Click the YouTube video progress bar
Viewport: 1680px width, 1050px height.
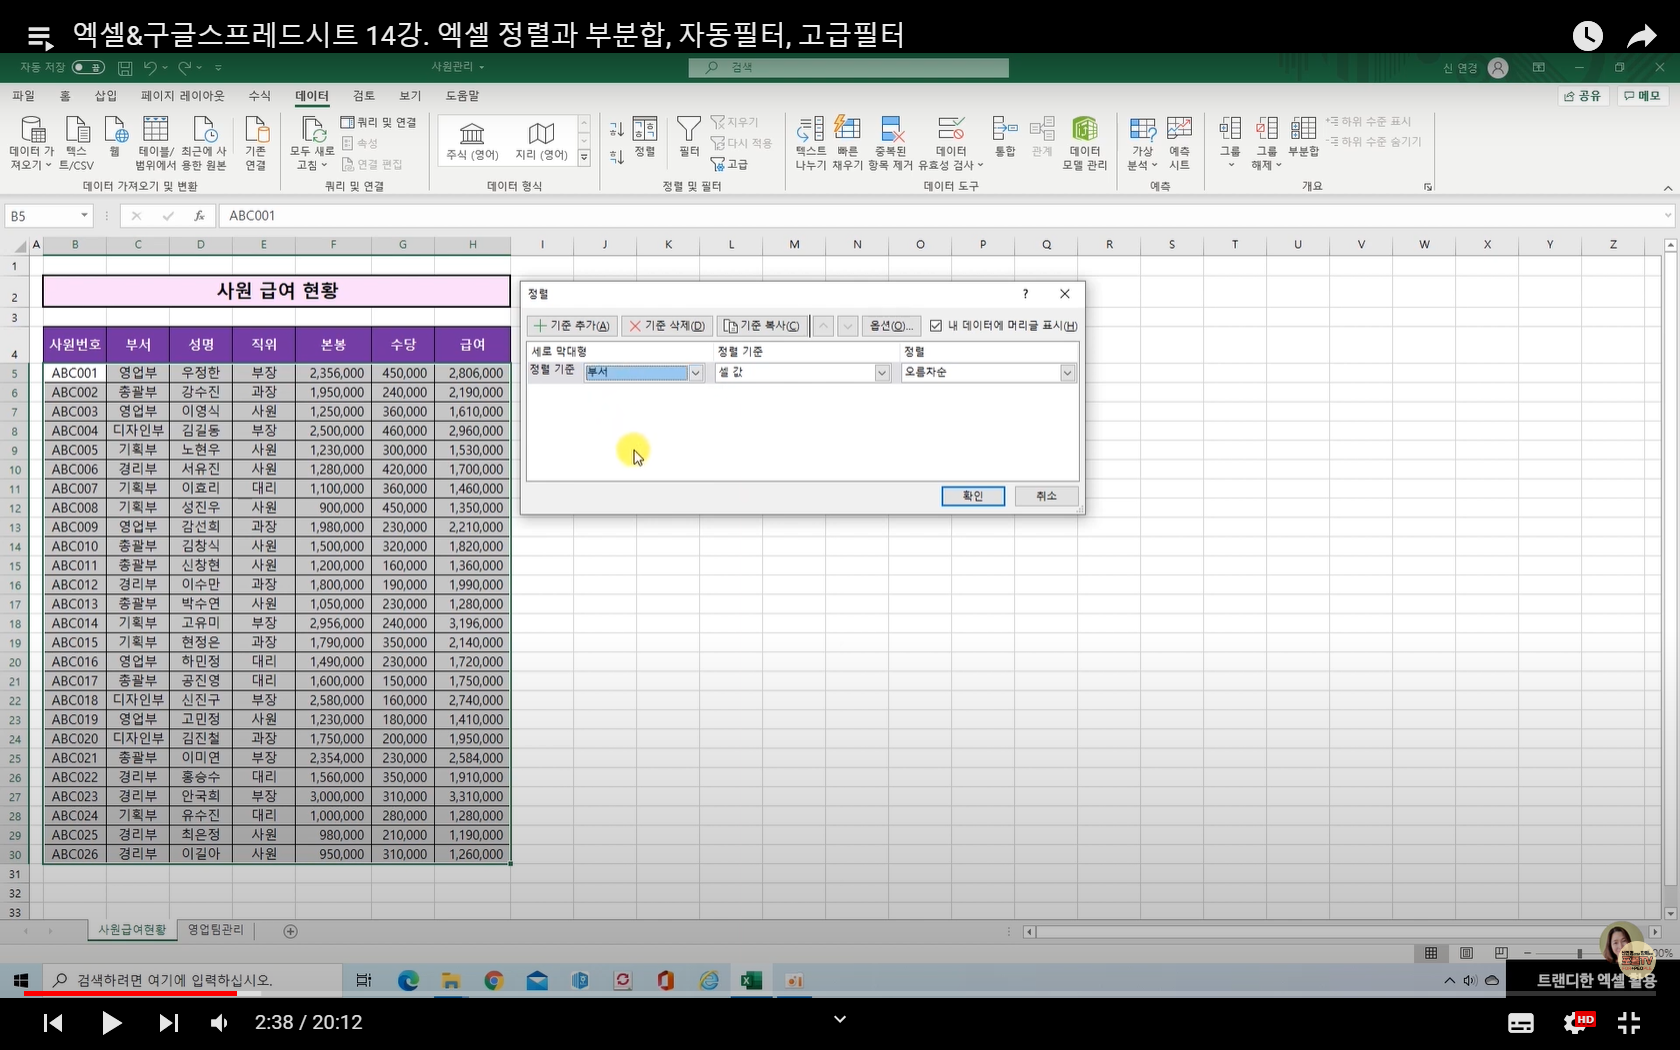840,994
